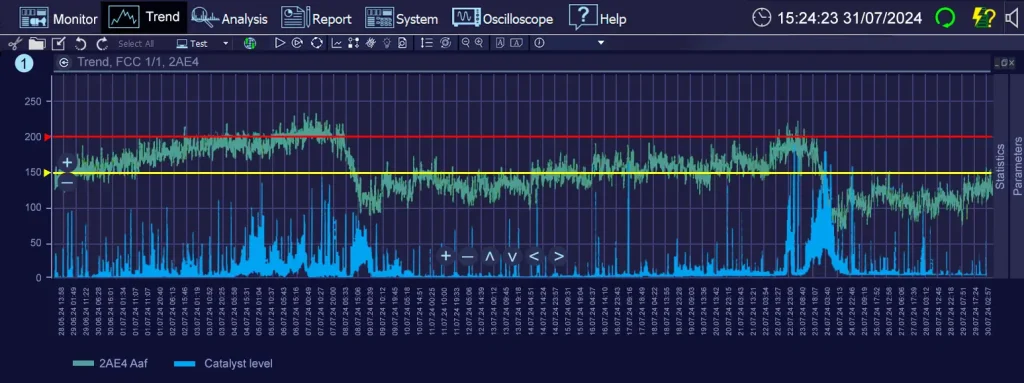Select the Trend tab
The width and height of the screenshot is (1024, 383).
(x=144, y=17)
